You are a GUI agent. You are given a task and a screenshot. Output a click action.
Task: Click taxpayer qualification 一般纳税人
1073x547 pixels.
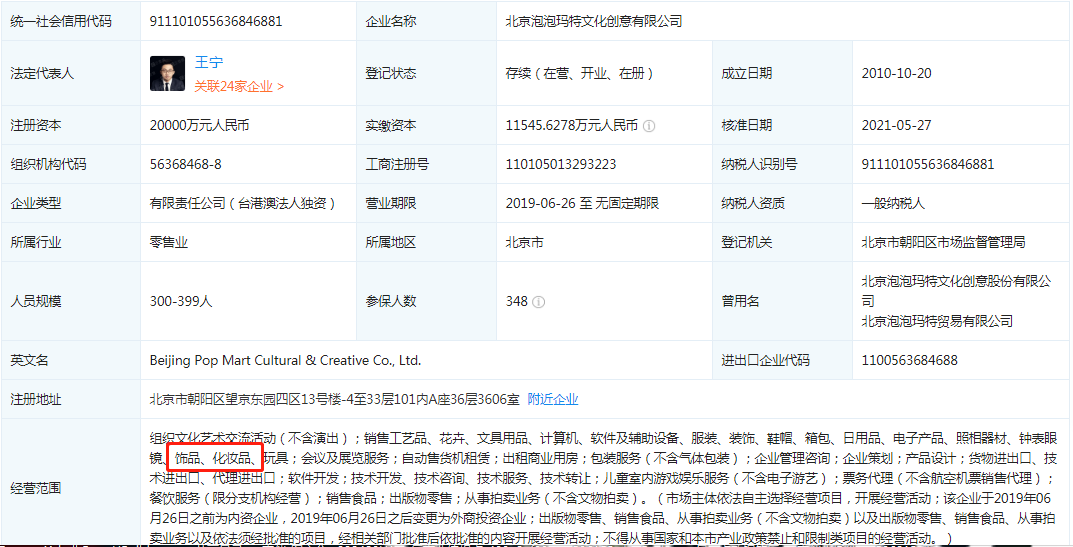[893, 203]
